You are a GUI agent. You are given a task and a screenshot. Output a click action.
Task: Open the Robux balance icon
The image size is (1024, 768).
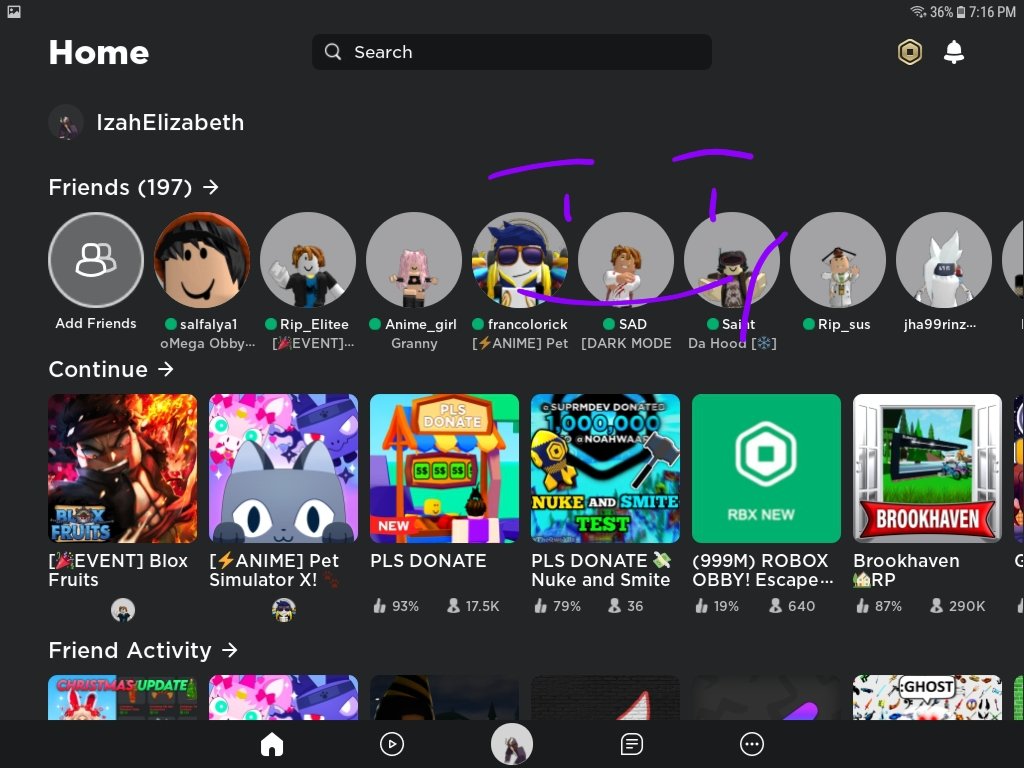coord(909,52)
